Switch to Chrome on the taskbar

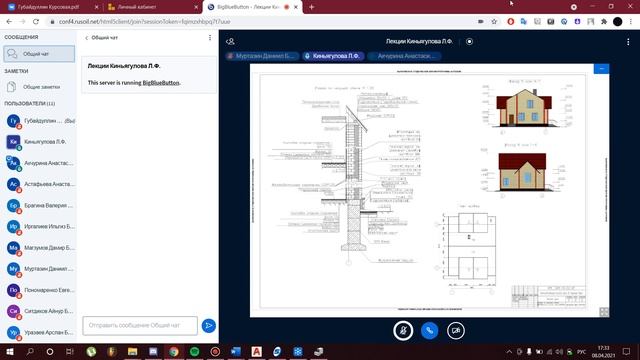coord(174,351)
